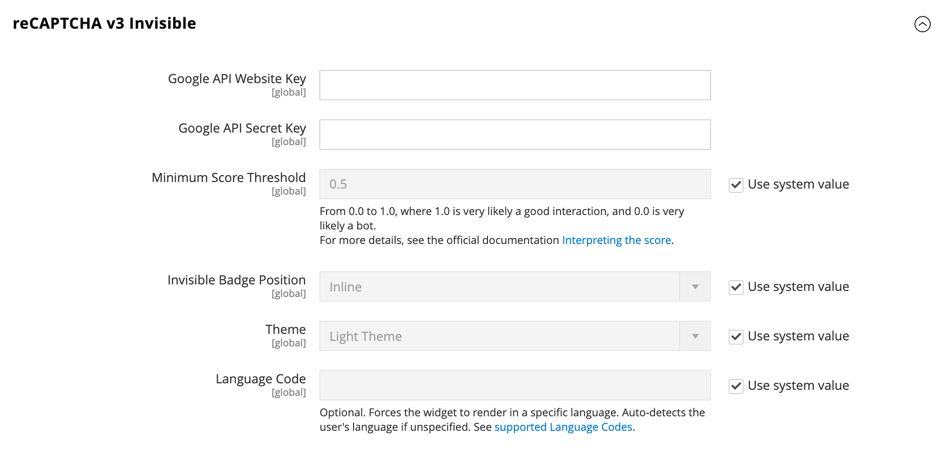Toggle Use system value for Theme

(x=736, y=337)
